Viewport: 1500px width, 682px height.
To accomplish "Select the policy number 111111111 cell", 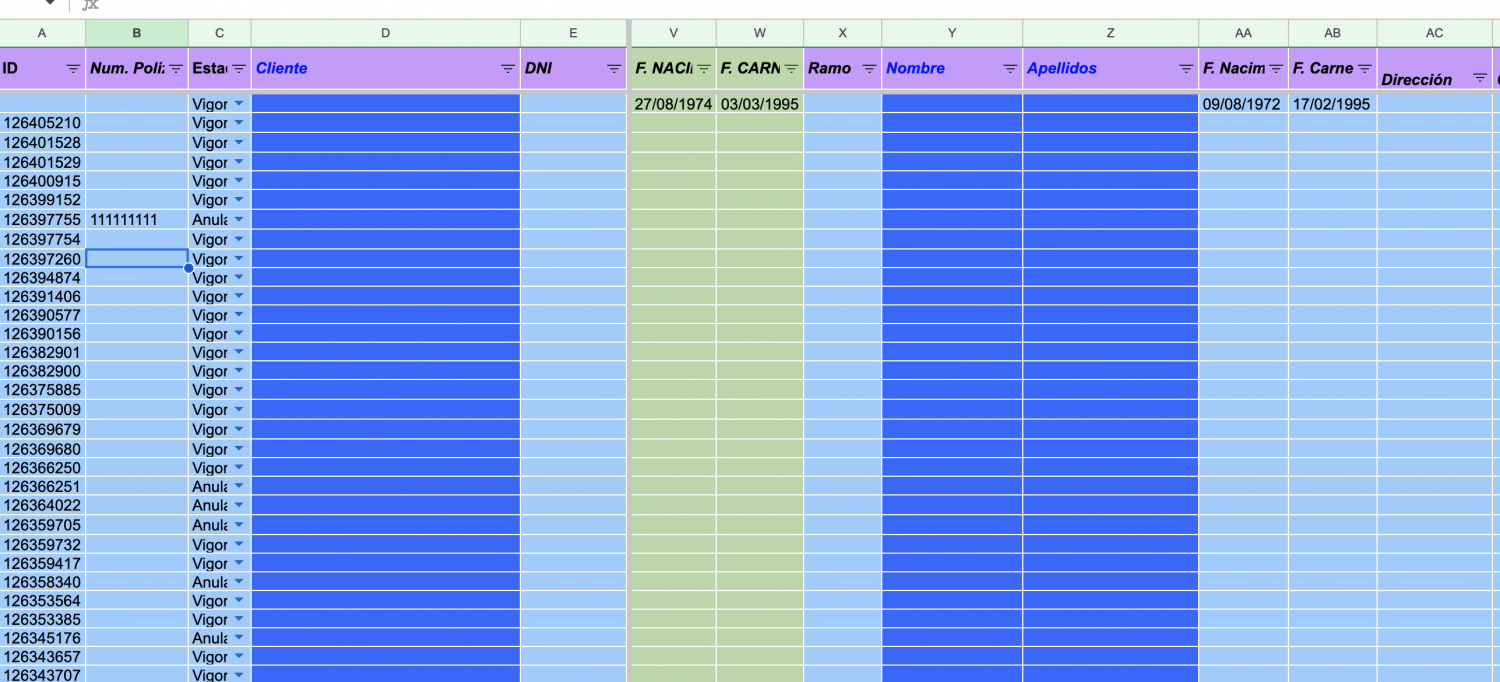I will [x=137, y=220].
